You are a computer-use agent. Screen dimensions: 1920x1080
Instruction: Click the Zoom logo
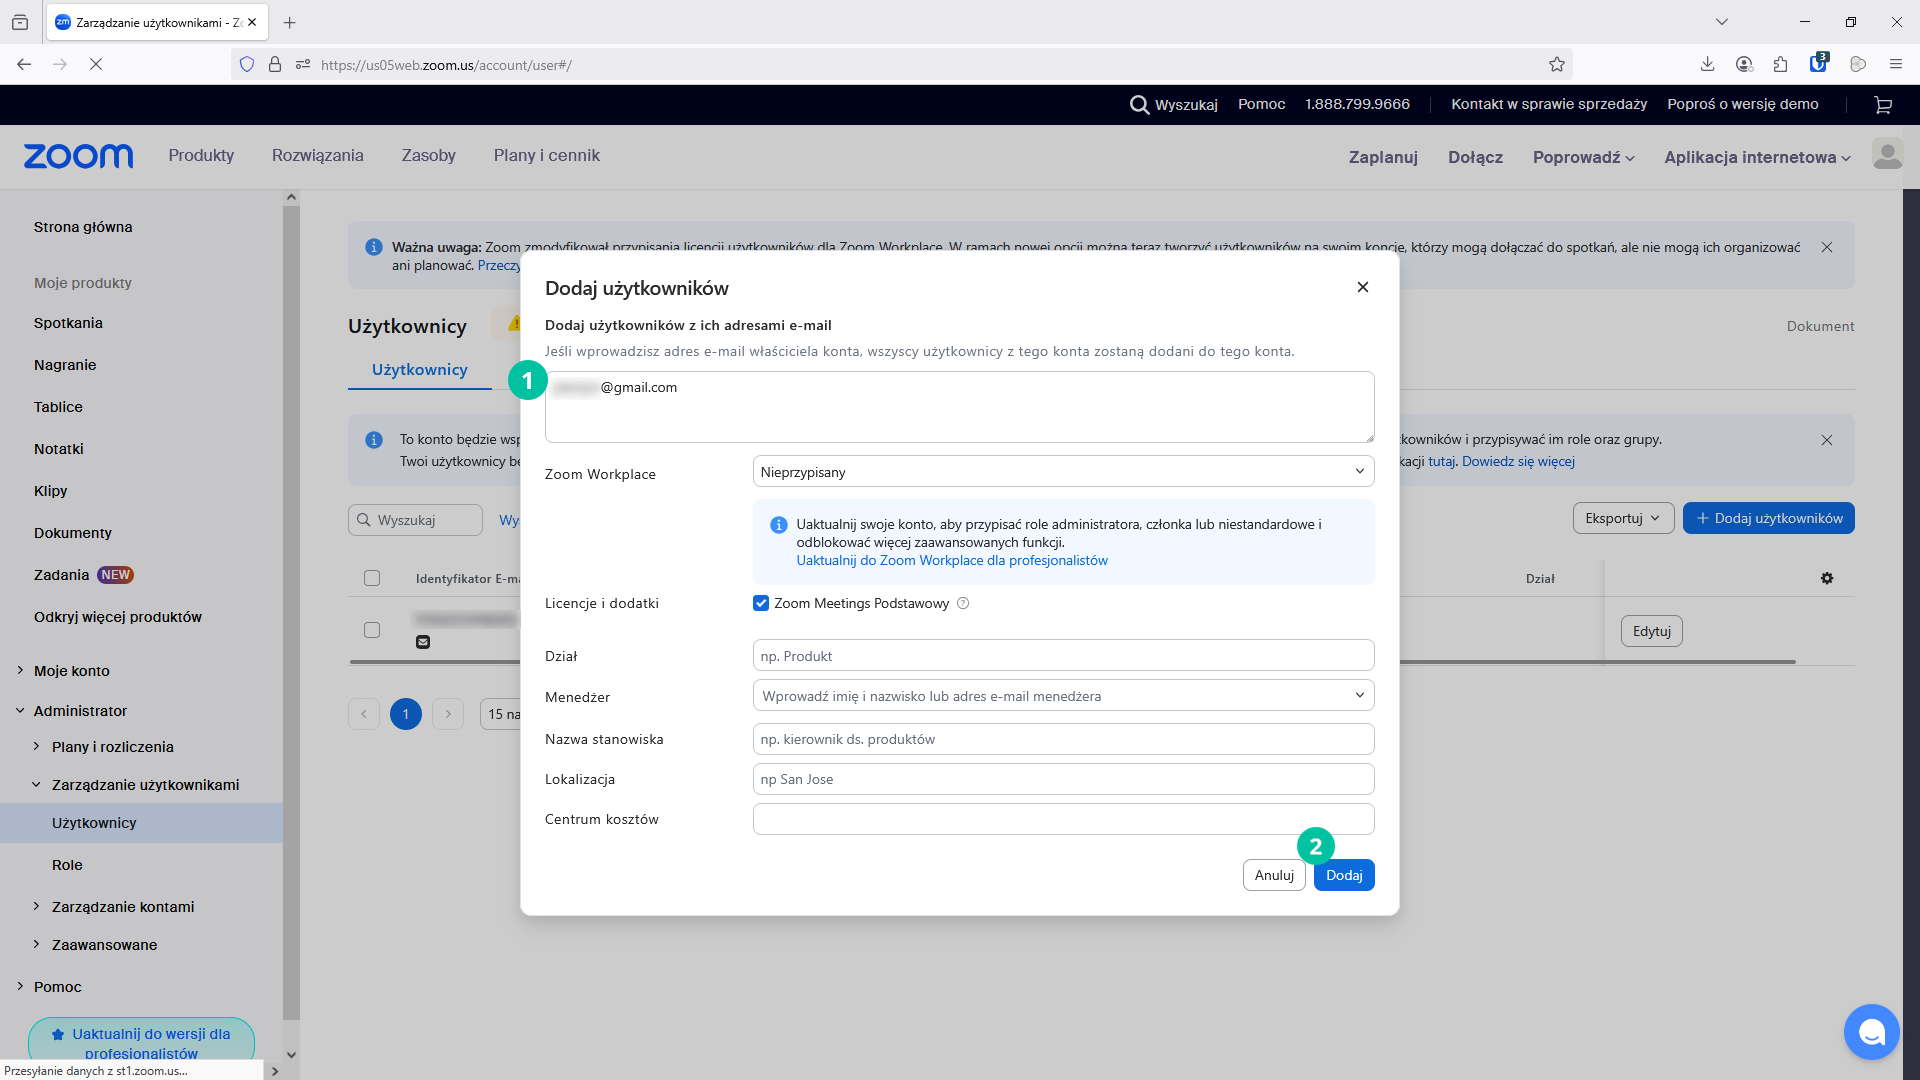78,156
